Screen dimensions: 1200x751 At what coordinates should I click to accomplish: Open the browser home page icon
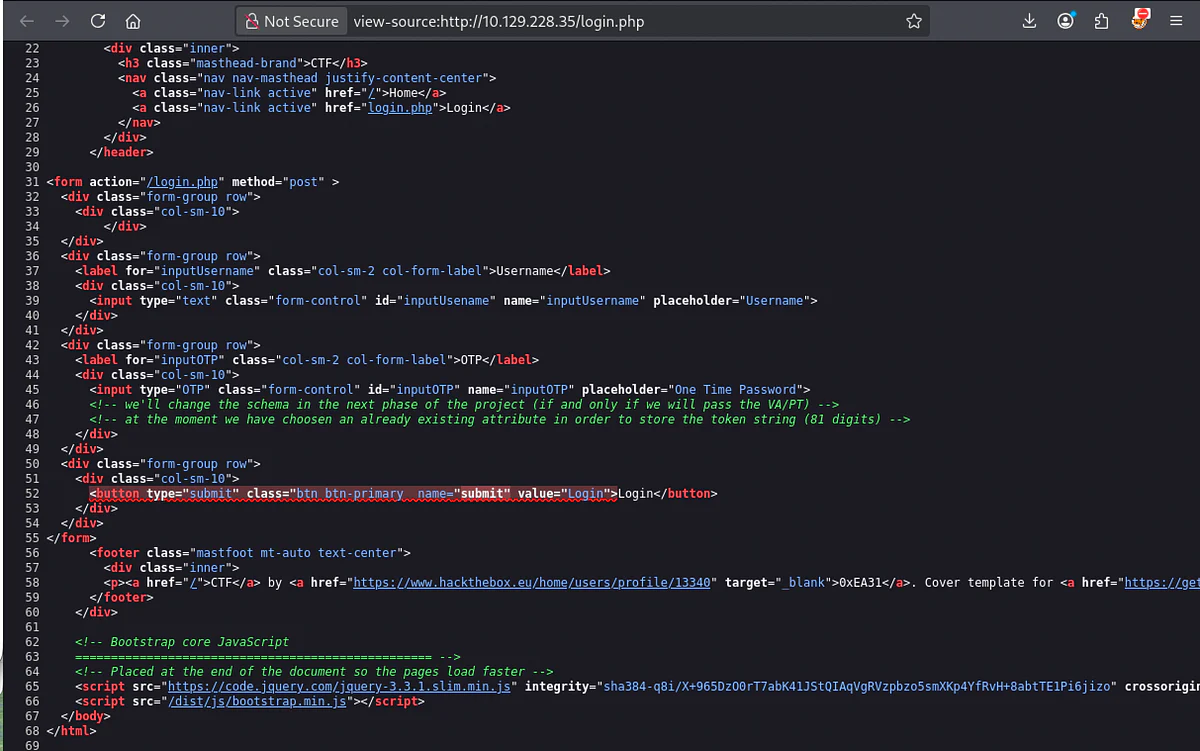133,21
